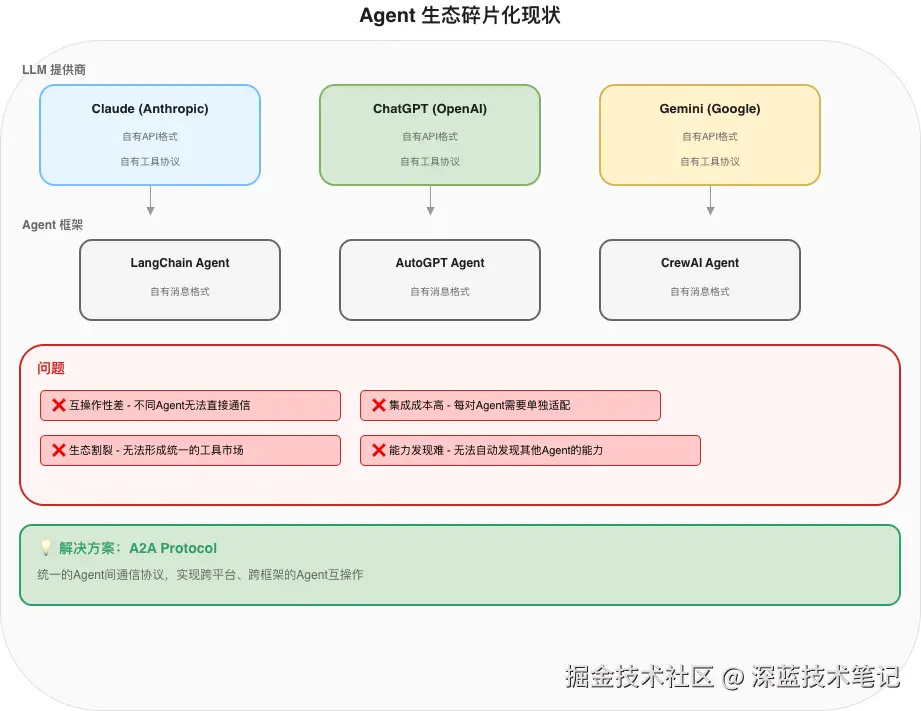This screenshot has width=921, height=711.
Task: Select the Gemini (Google) box
Action: pos(710,135)
